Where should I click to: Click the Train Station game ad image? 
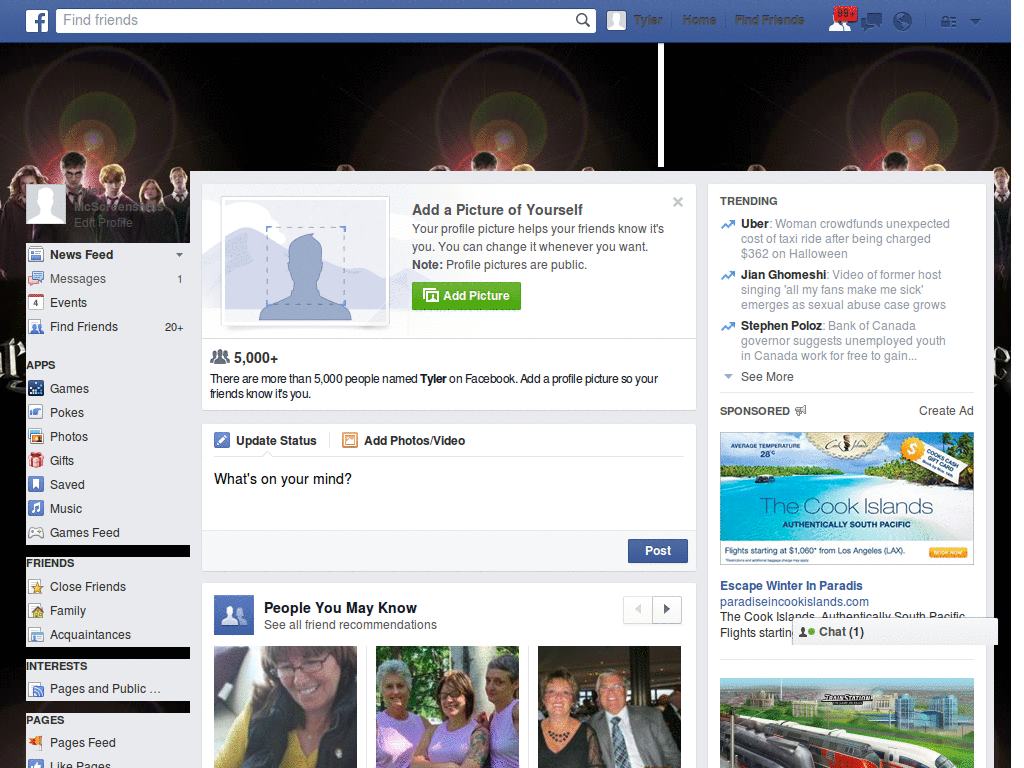[x=846, y=723]
